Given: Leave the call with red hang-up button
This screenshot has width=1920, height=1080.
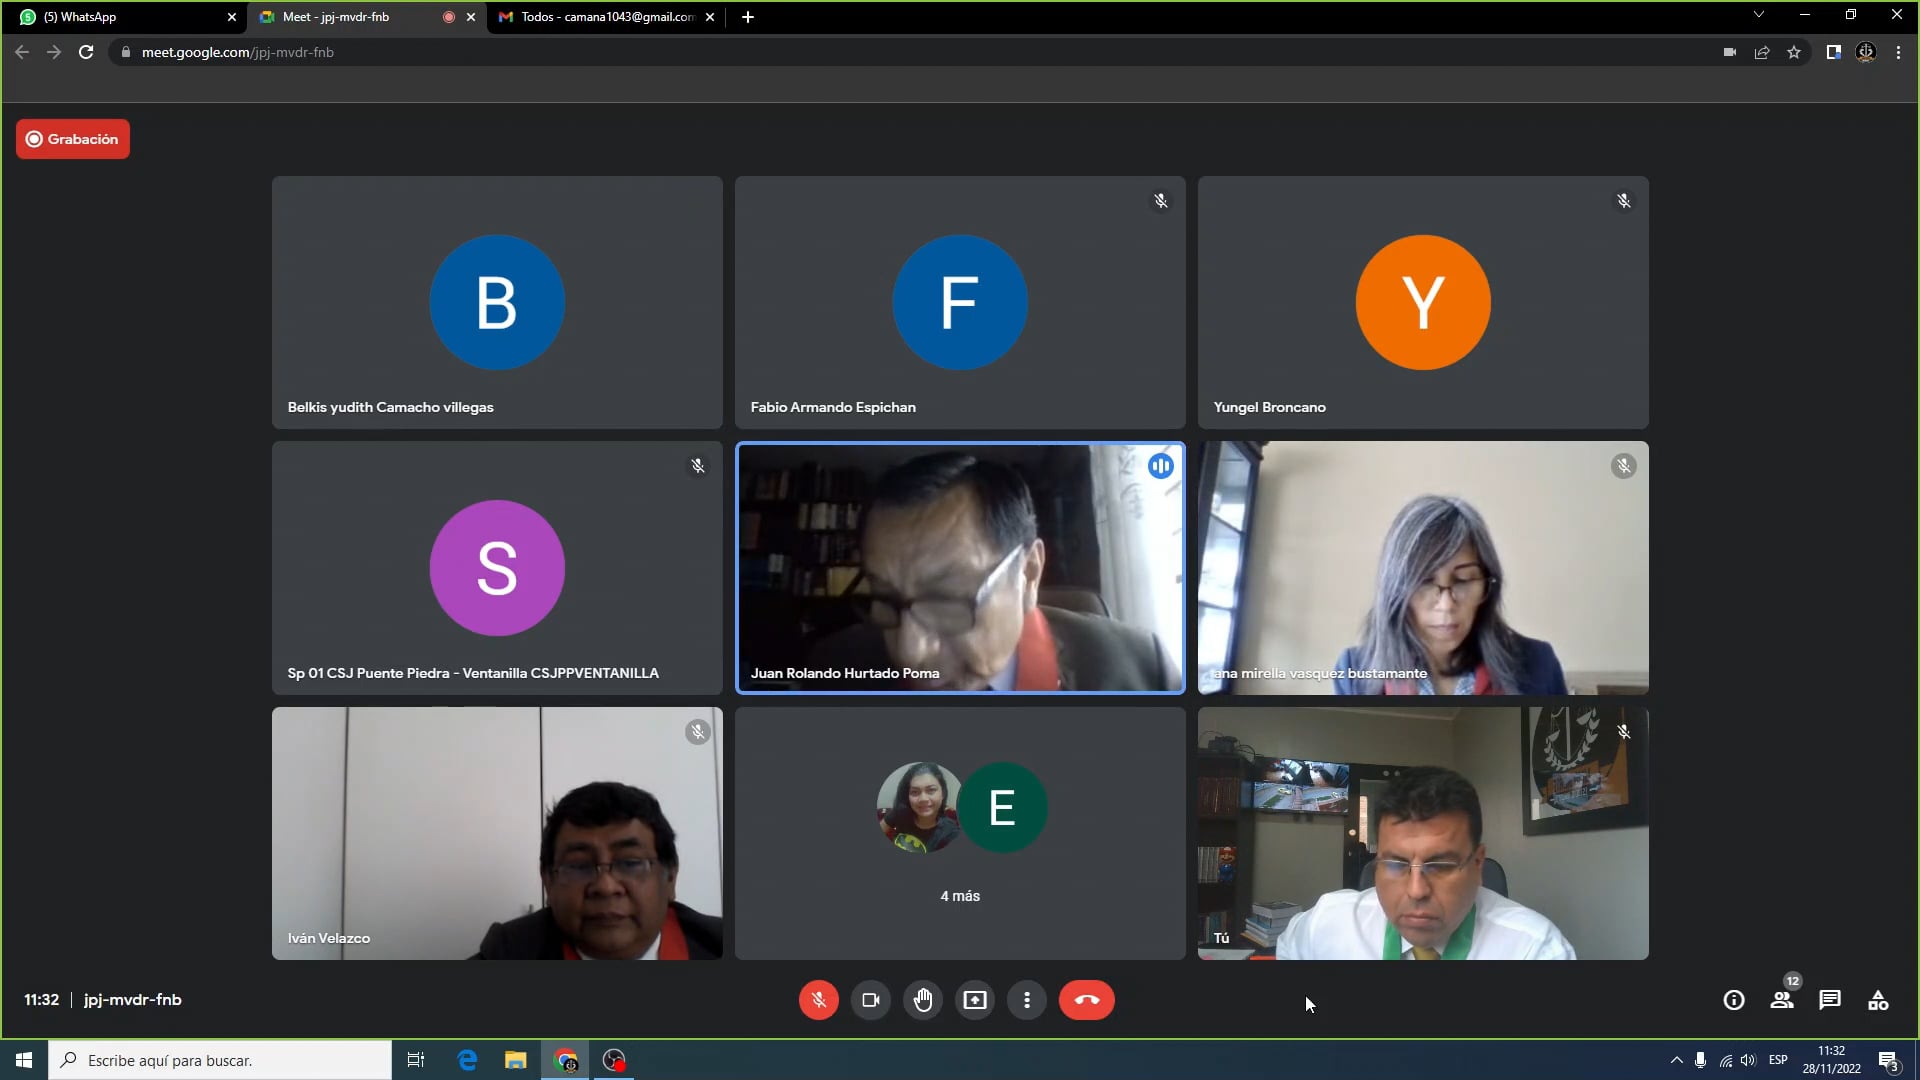Looking at the screenshot, I should click(x=1086, y=1000).
